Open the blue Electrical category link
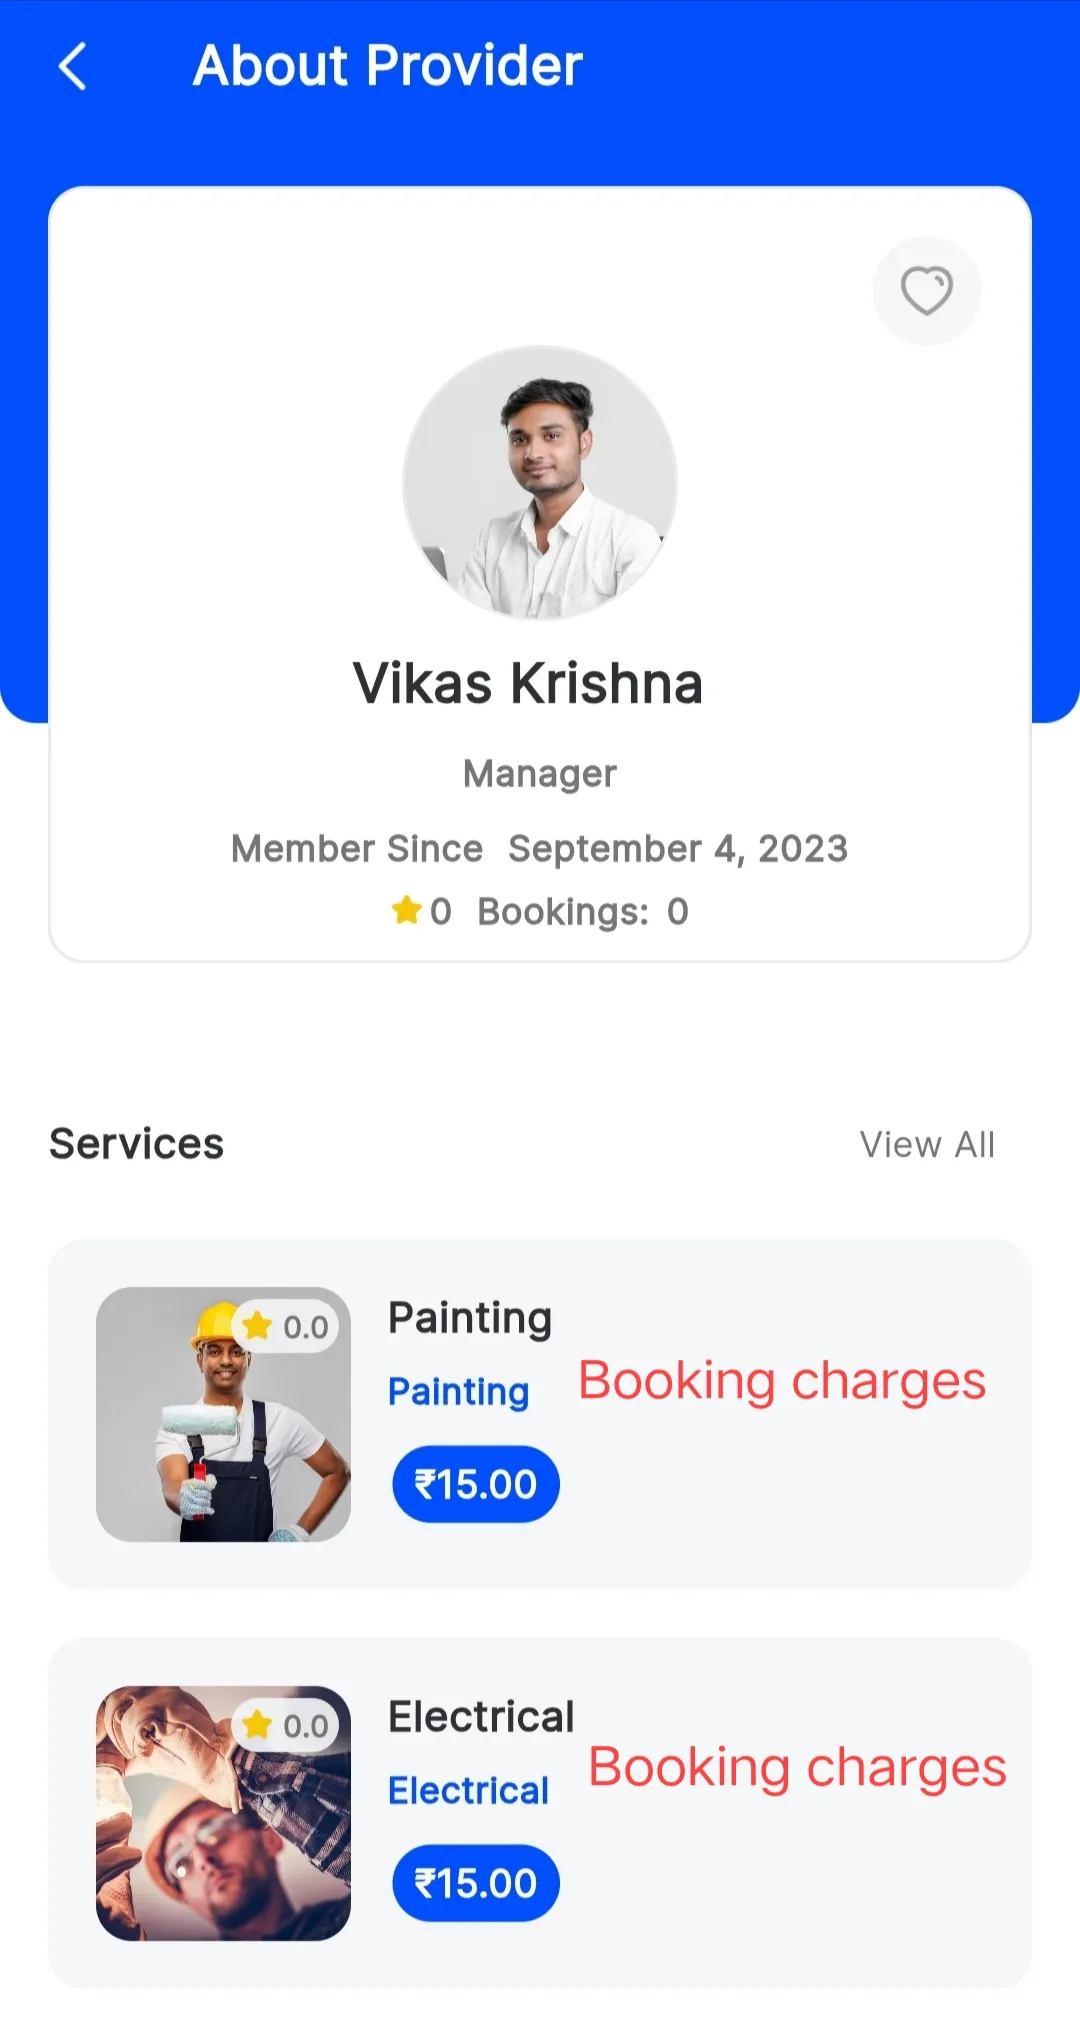Viewport: 1080px width, 2024px height. (469, 1791)
